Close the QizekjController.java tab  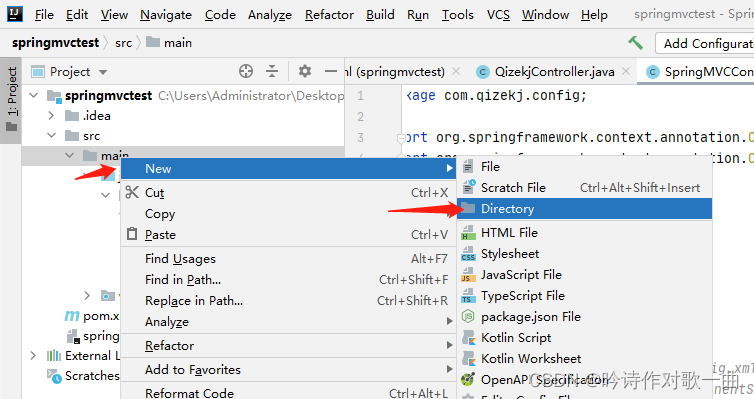[x=626, y=71]
